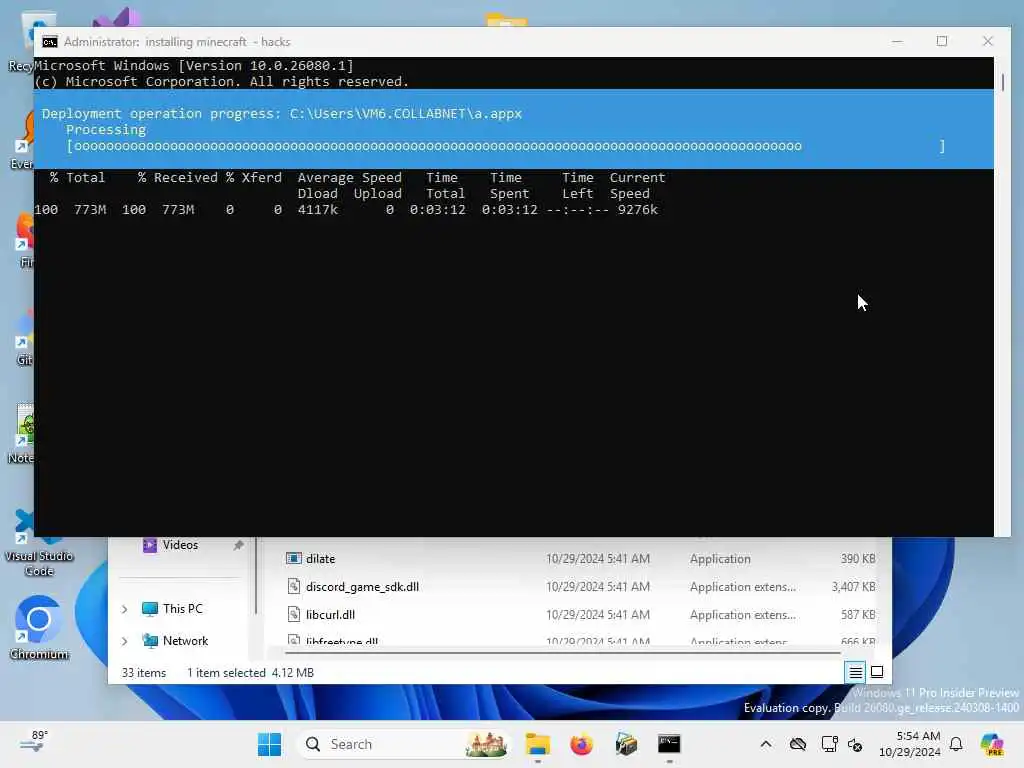Click the dilate application file icon

294,558
